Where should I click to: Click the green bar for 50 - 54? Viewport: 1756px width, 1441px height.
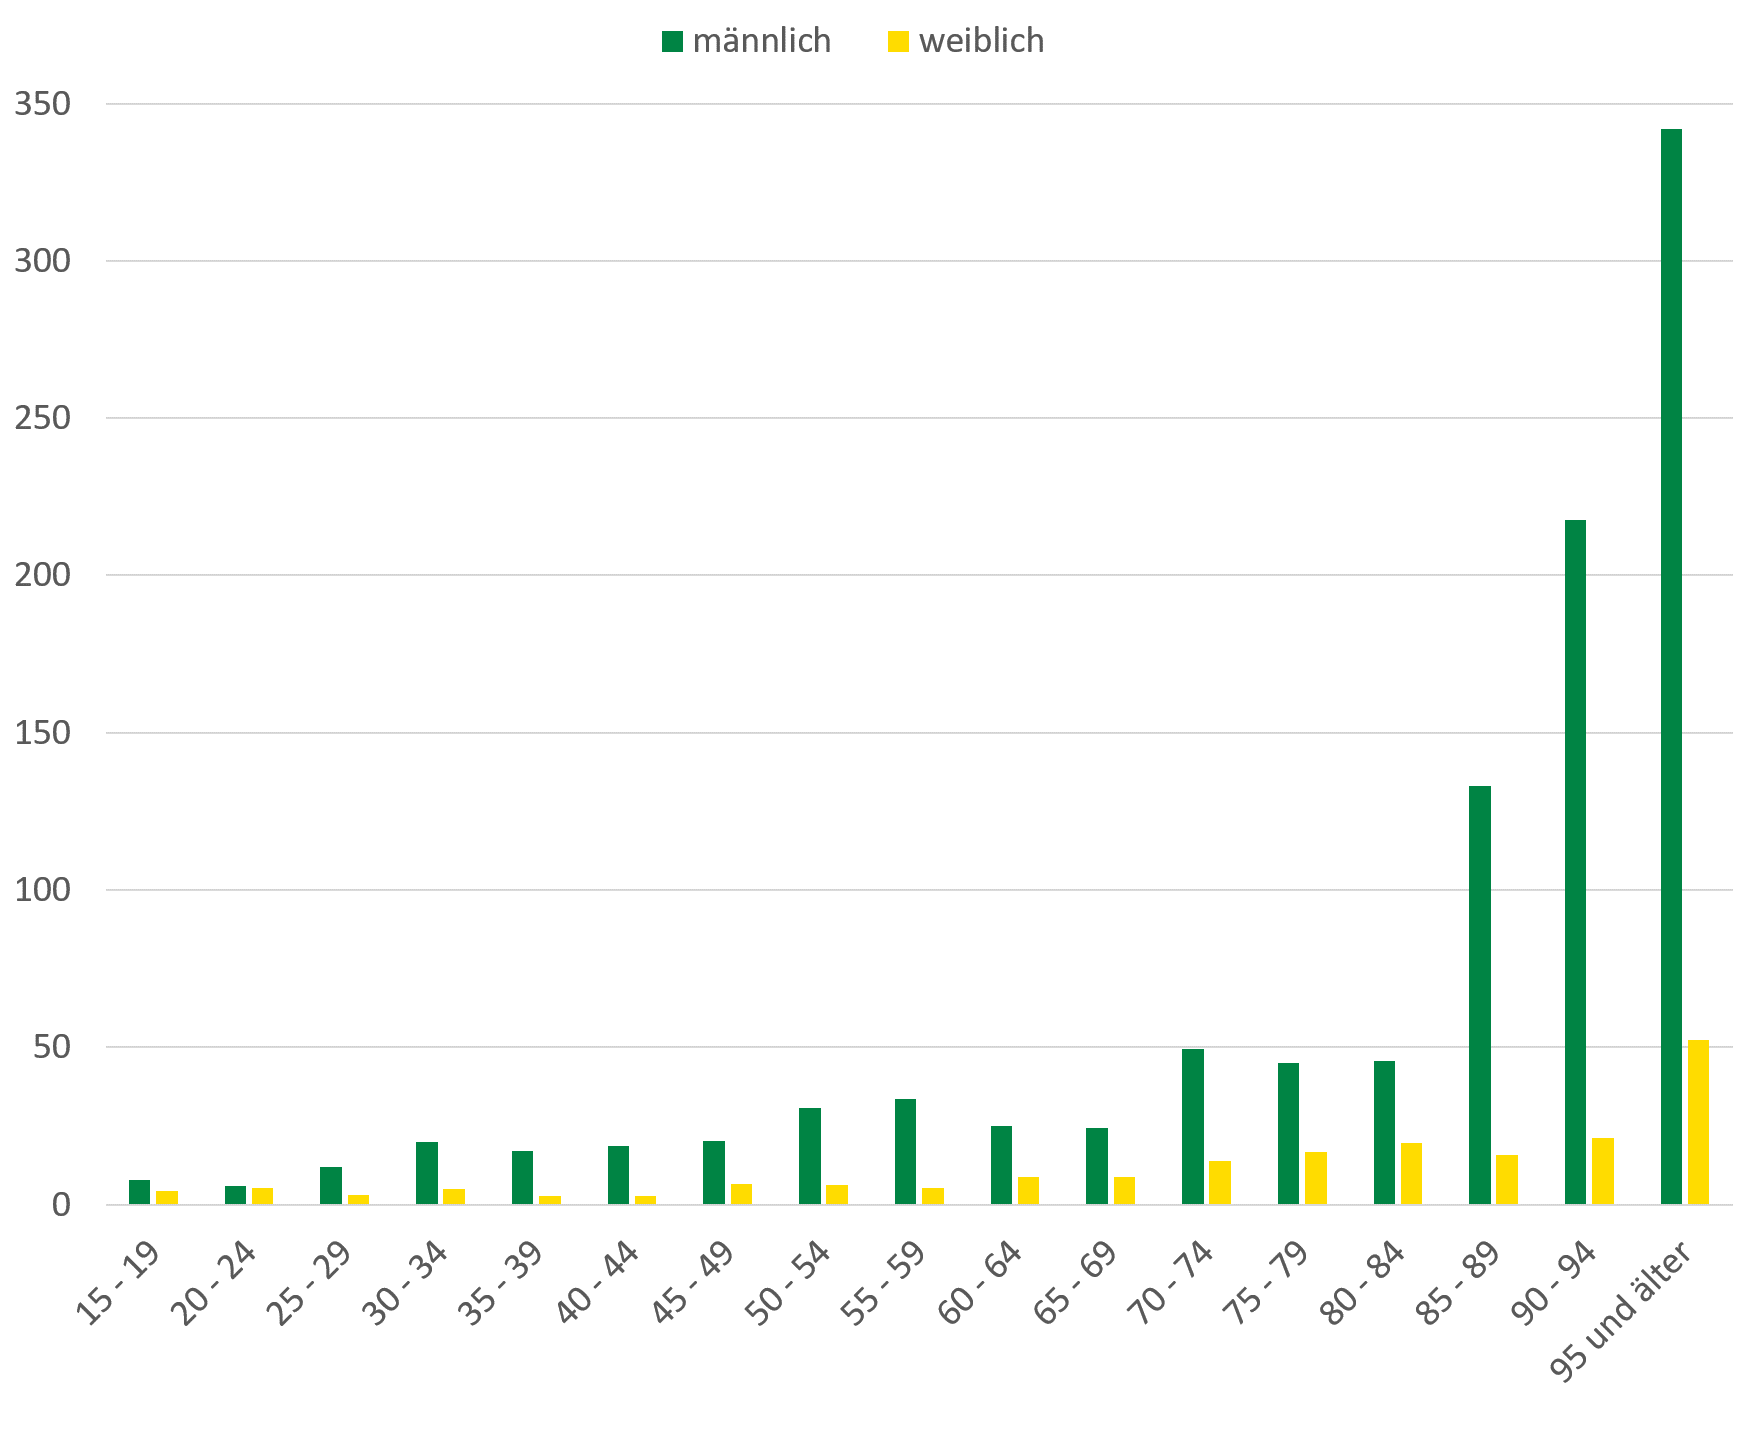point(810,1156)
